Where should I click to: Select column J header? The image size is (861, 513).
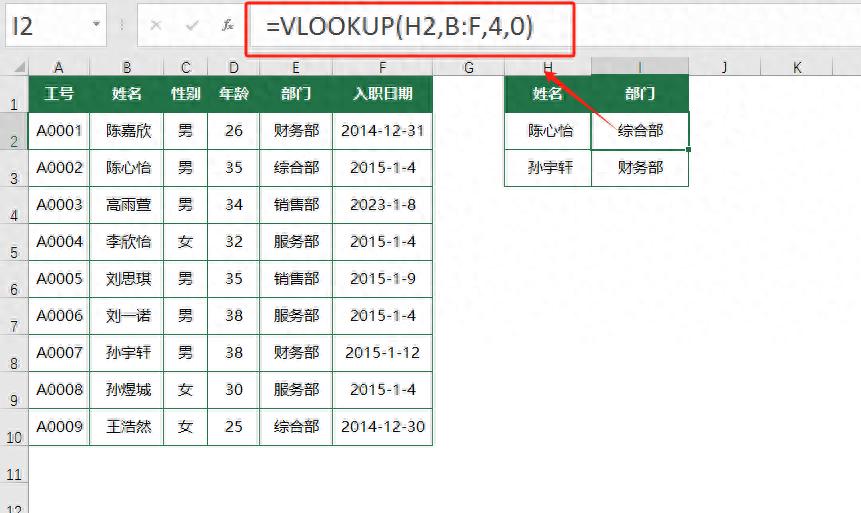point(724,68)
